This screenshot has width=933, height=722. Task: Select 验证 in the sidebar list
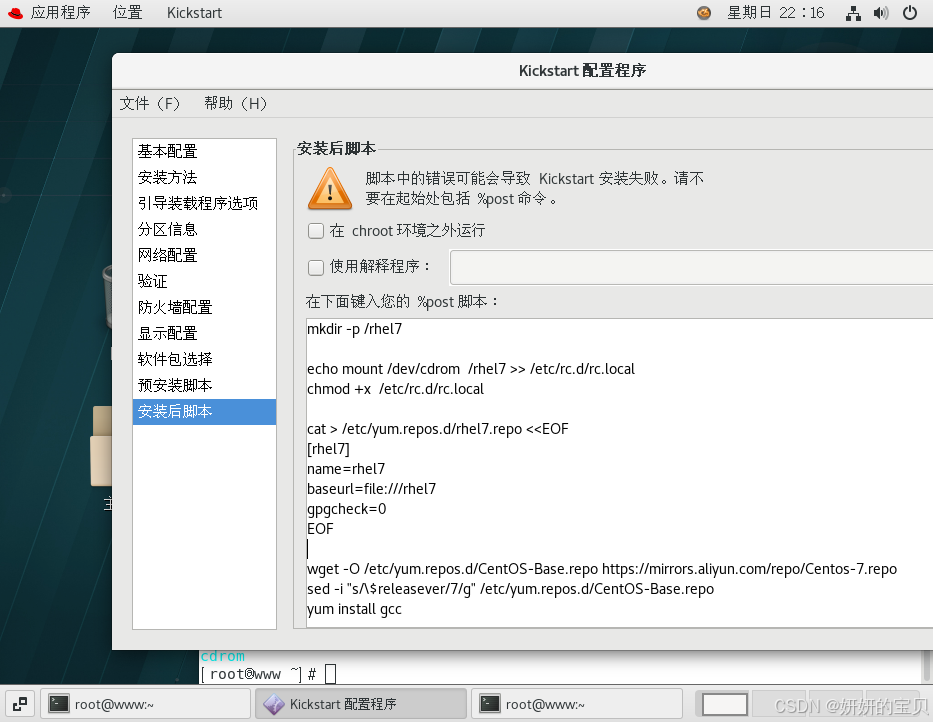coord(204,281)
